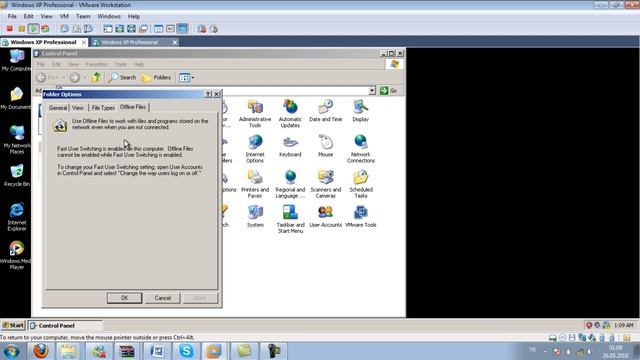Screen dimensions: 640x360
Task: Select Windows Media Player desktop icon
Action: coord(16,255)
